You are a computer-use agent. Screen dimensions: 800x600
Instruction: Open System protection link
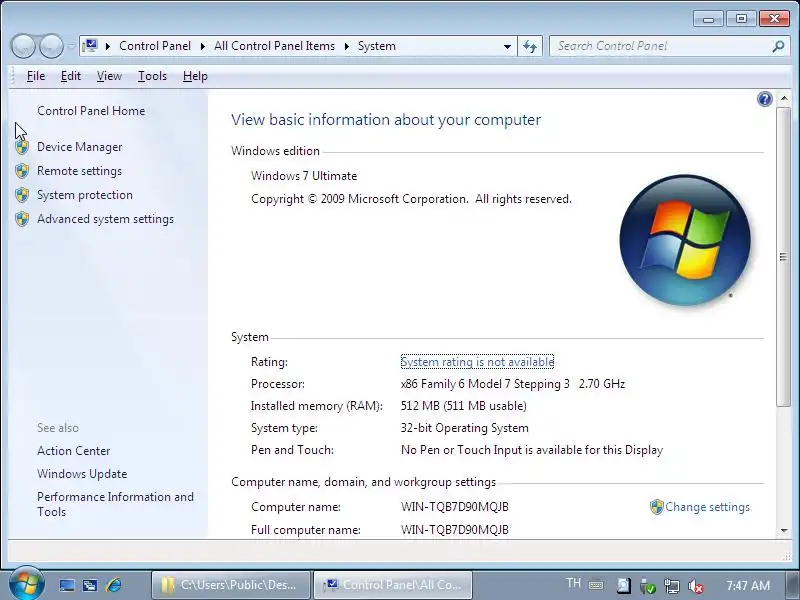pyautogui.click(x=85, y=195)
